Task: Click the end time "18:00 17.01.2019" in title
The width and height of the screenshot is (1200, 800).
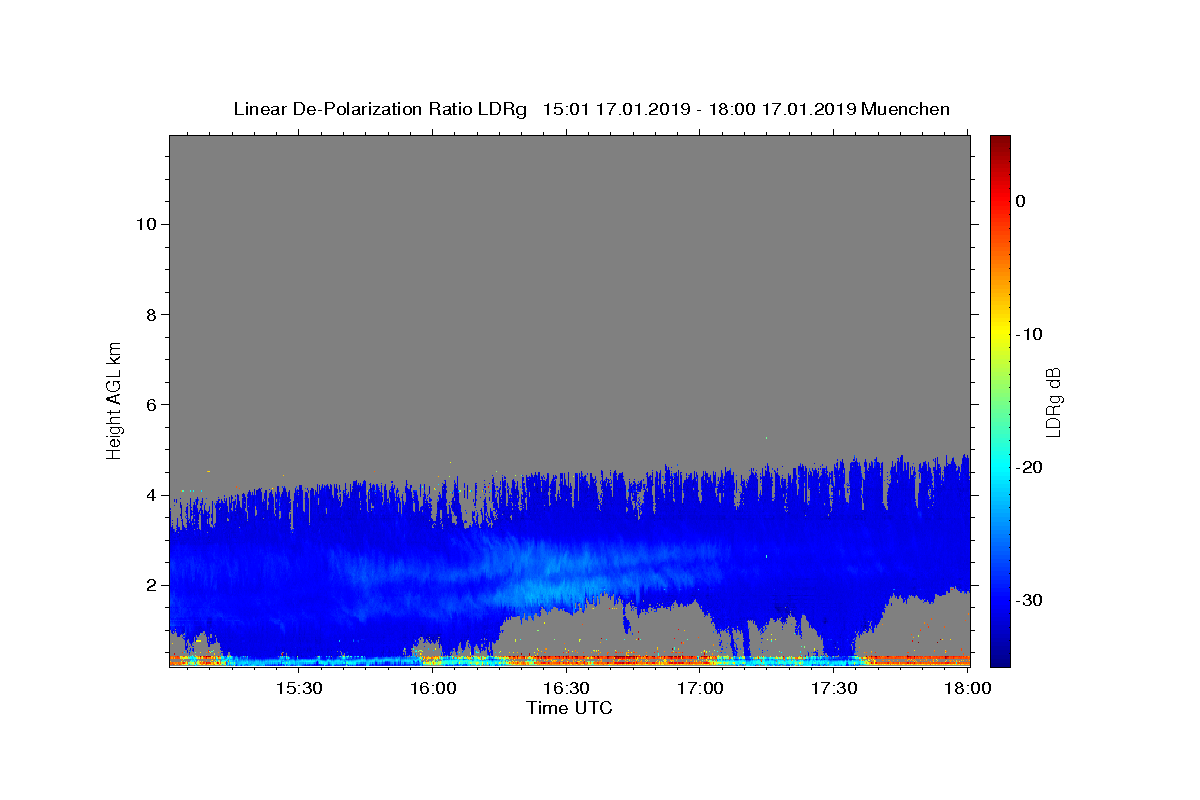Action: pyautogui.click(x=781, y=109)
